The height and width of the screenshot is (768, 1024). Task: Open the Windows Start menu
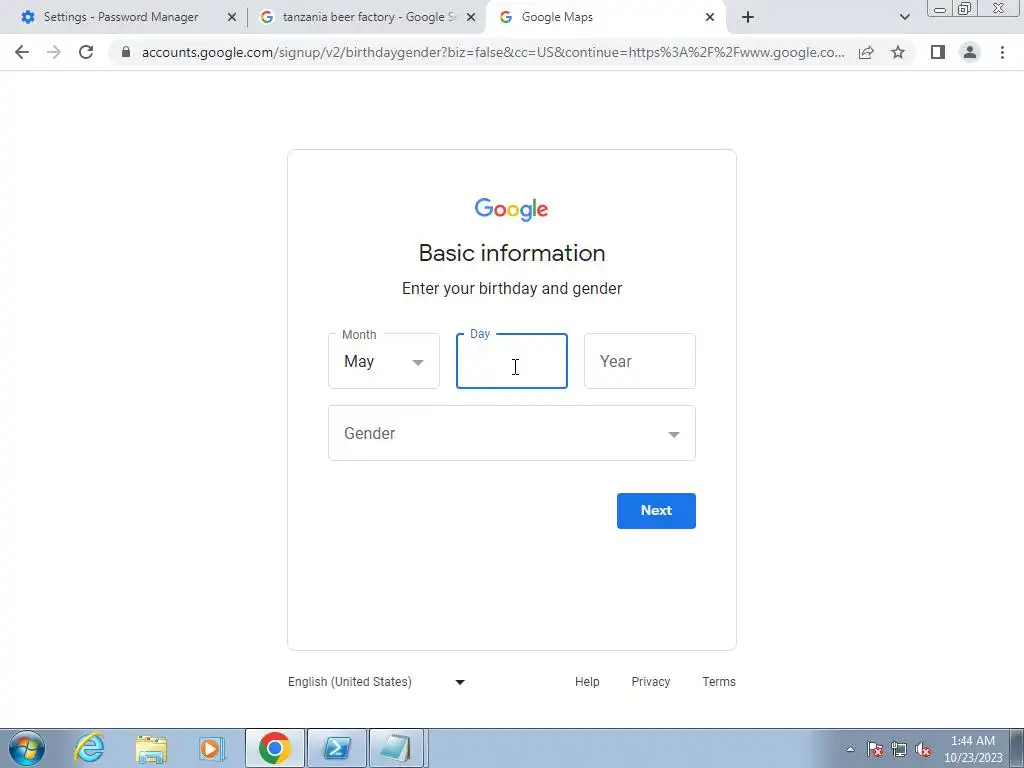point(27,748)
